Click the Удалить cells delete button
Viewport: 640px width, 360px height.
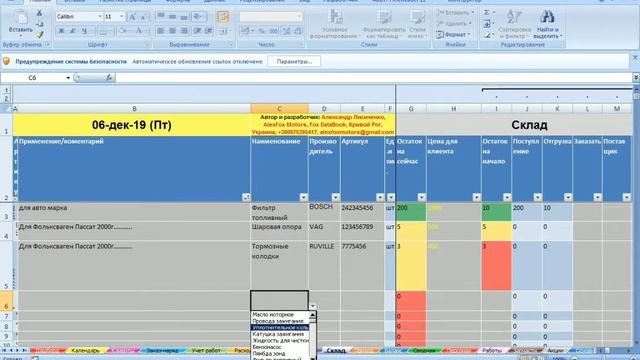[454, 24]
